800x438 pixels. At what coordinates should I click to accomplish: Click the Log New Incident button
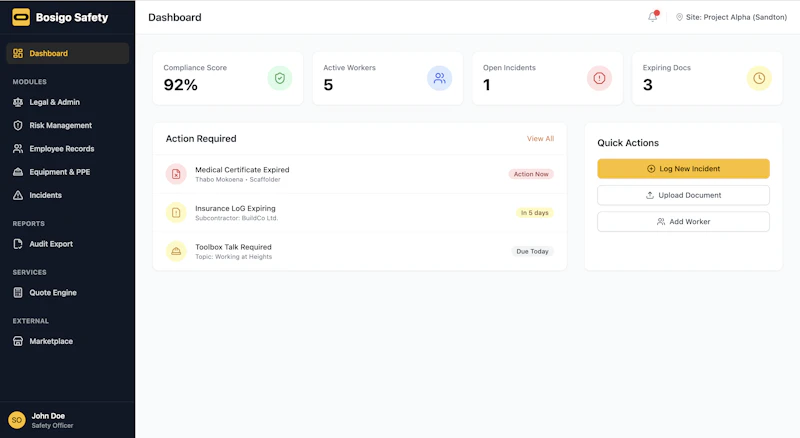[683, 168]
